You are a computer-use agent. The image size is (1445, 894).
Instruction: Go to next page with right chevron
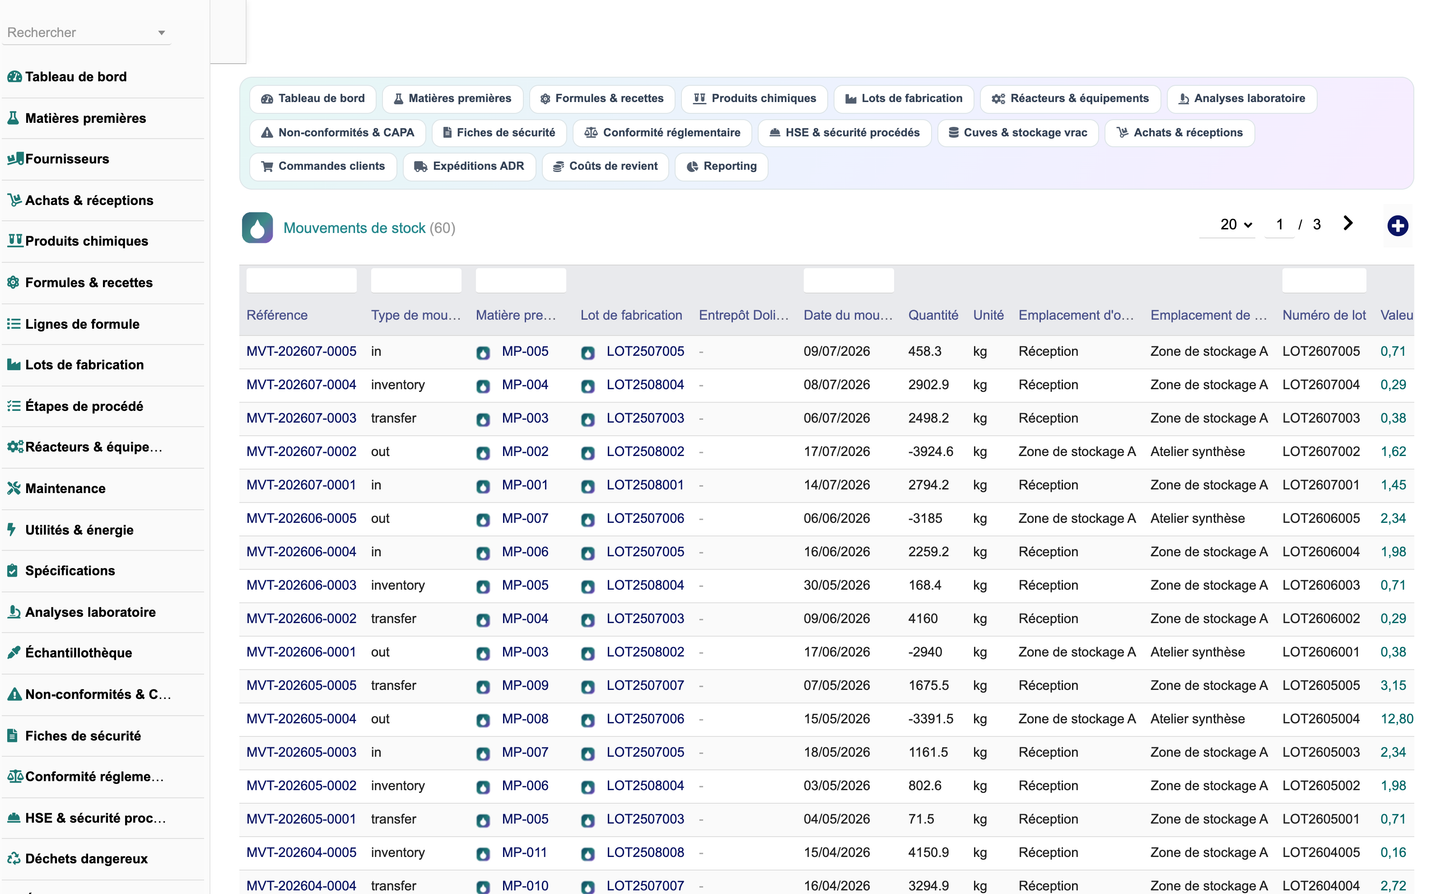pos(1348,223)
